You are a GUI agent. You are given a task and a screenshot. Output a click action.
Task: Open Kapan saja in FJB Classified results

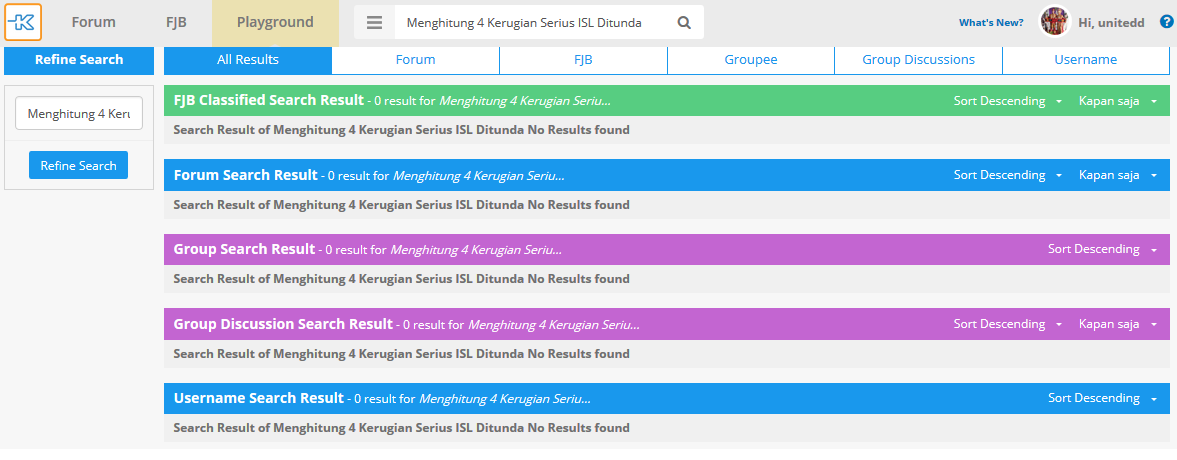[x=1118, y=101]
